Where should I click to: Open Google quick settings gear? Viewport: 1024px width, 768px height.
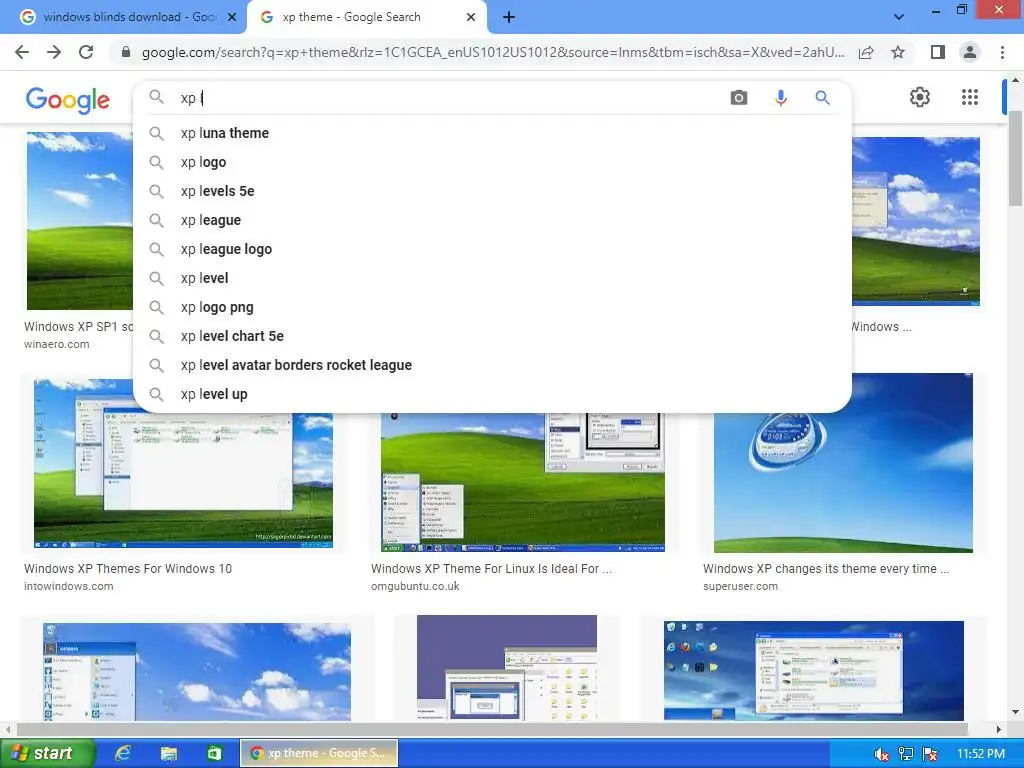click(x=920, y=97)
